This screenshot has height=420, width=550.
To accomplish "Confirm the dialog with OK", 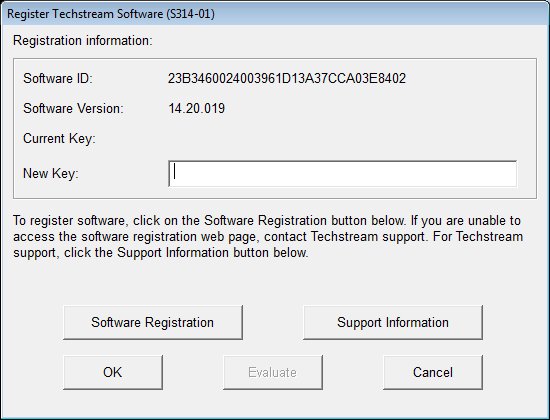I will pyautogui.click(x=113, y=372).
